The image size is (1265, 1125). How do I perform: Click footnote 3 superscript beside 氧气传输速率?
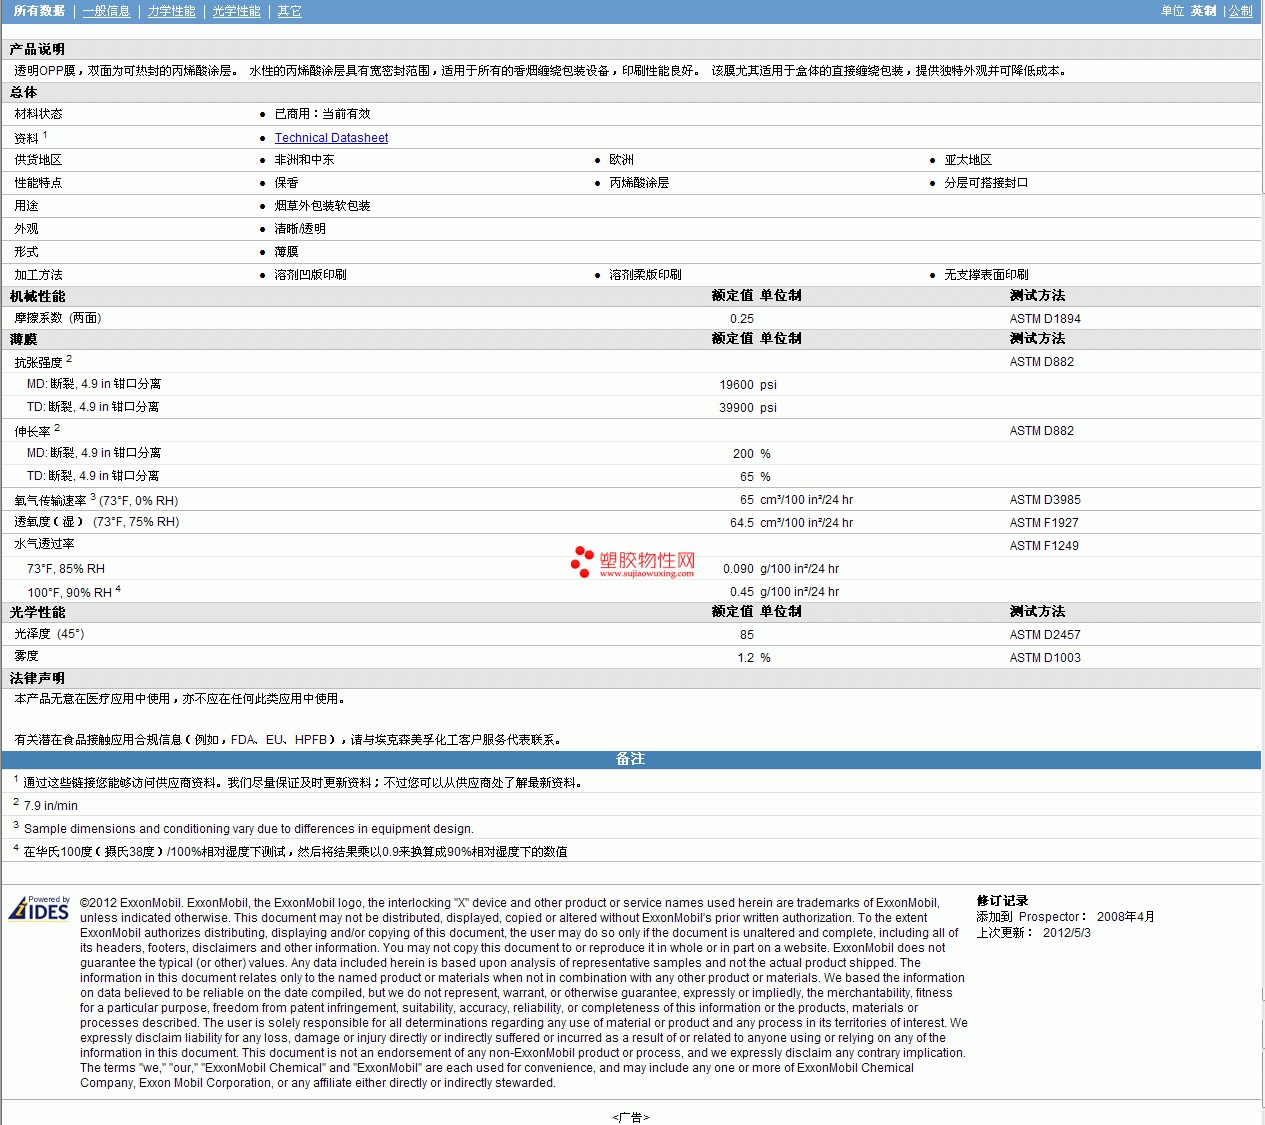tap(93, 496)
